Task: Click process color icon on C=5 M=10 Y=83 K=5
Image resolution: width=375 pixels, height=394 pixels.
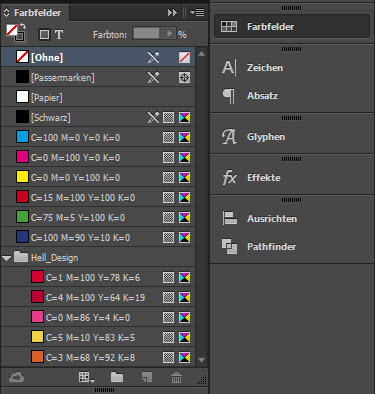Action: tap(168, 337)
